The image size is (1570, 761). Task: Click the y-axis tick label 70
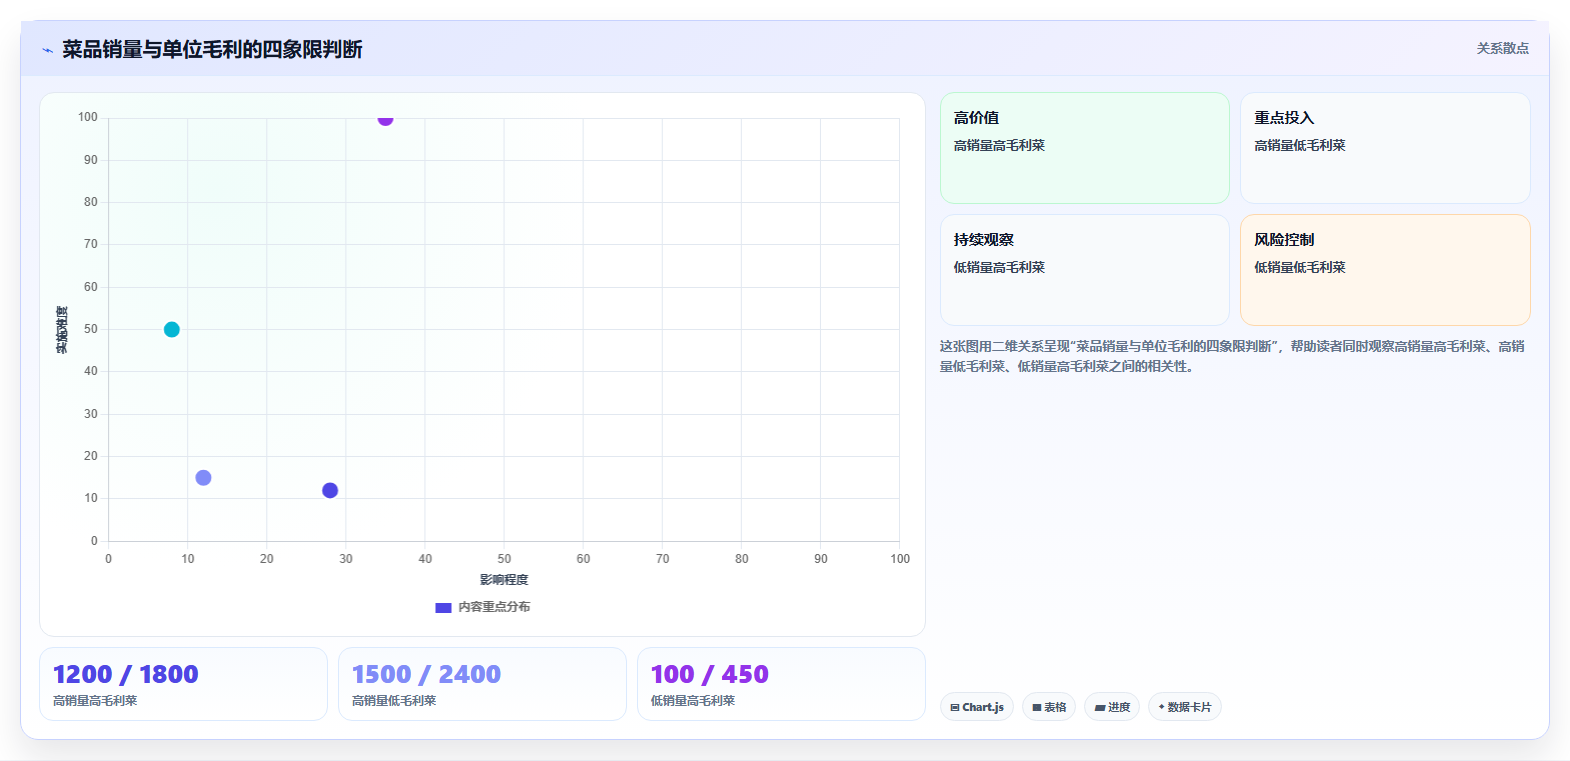click(91, 244)
